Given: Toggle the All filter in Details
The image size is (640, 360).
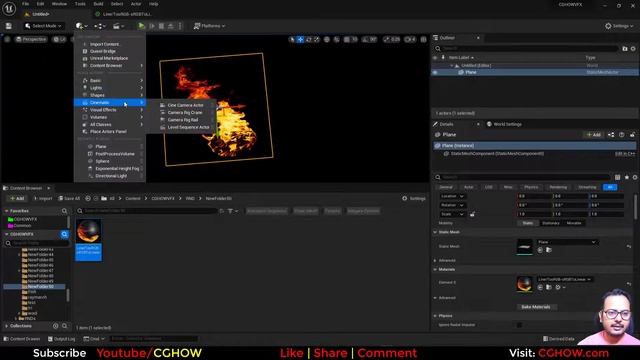Looking at the screenshot, I should coord(610,187).
